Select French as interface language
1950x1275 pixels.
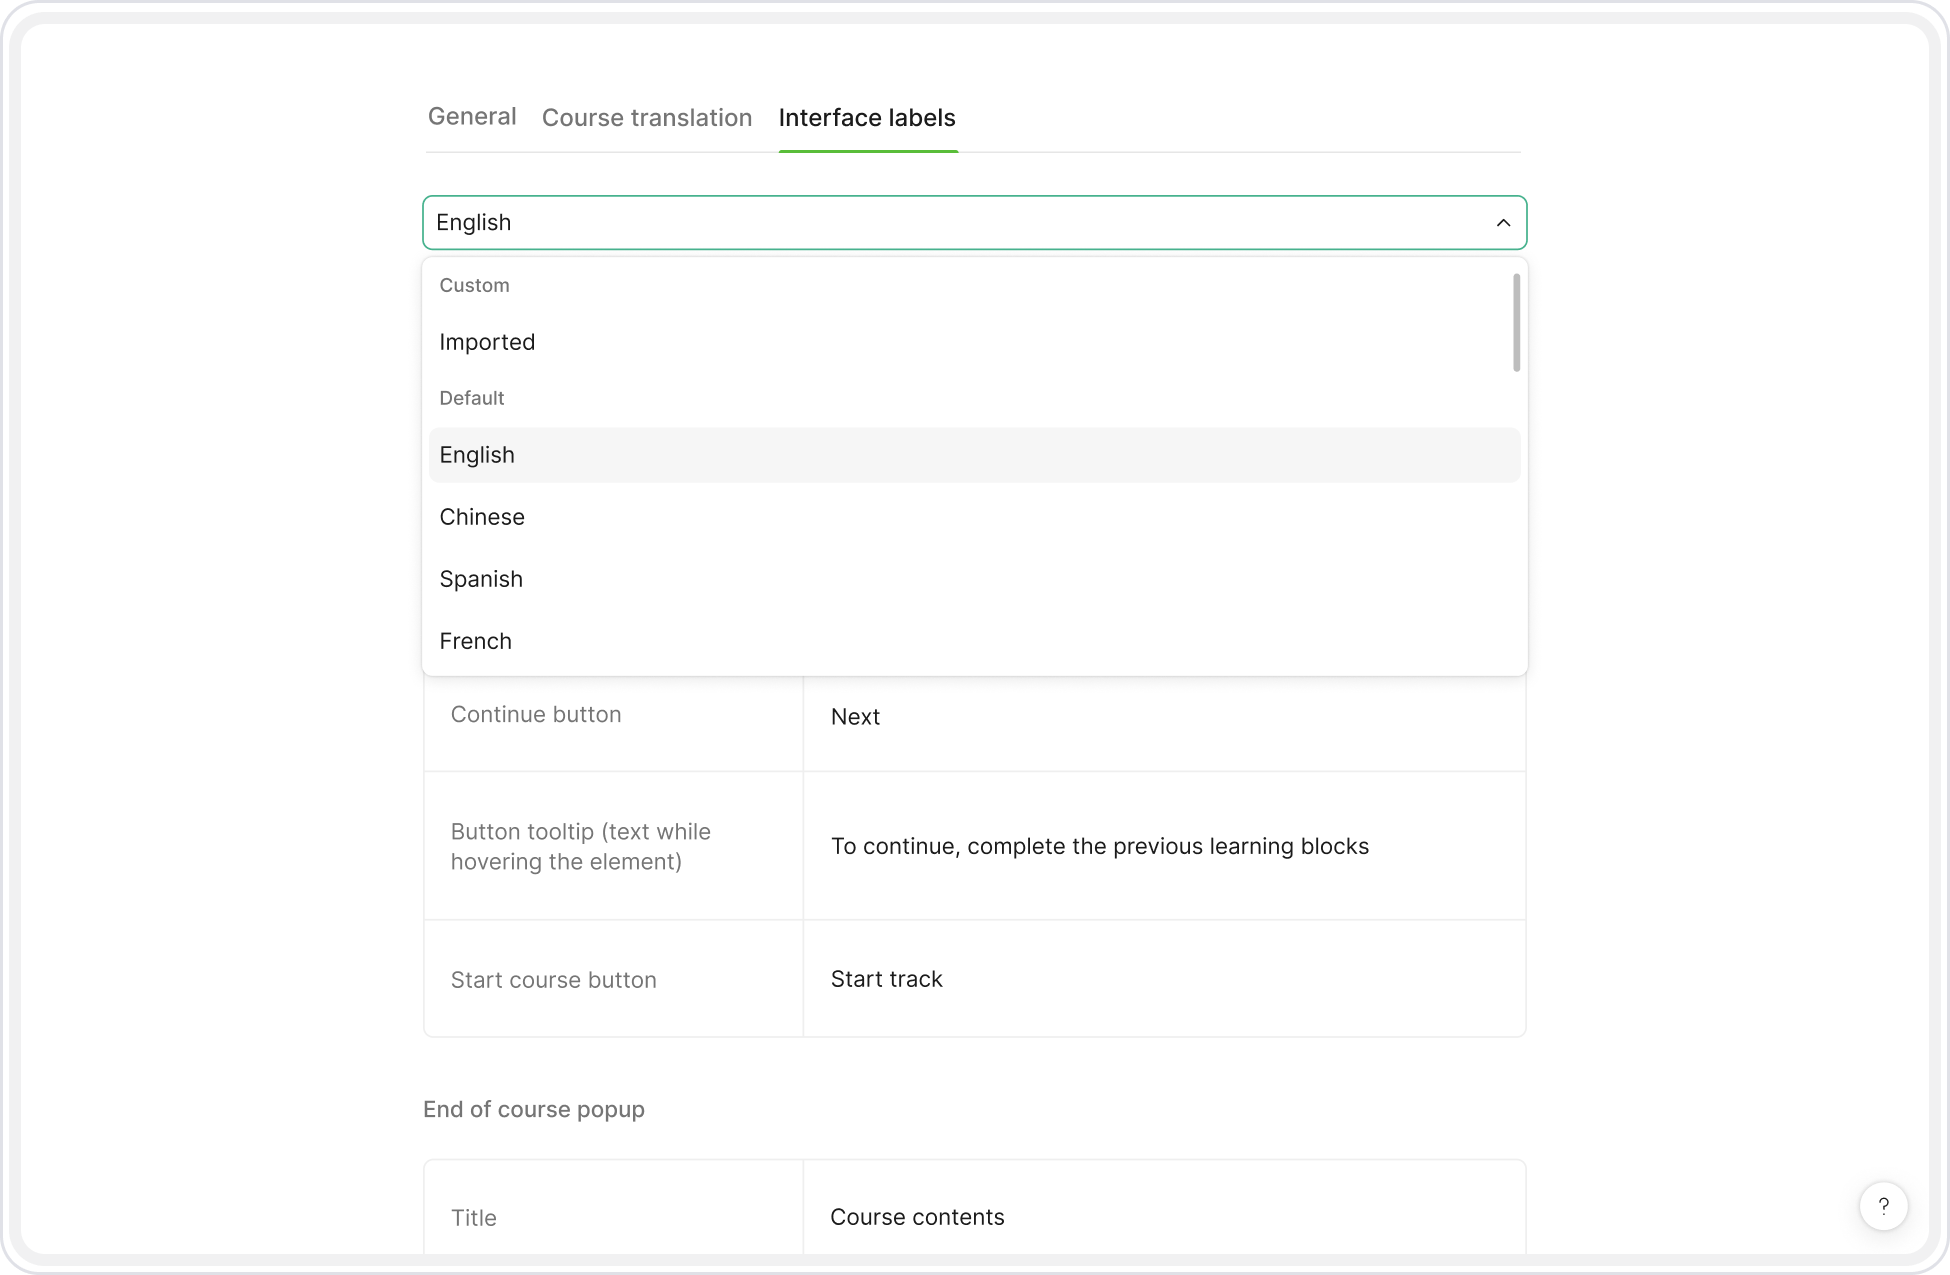click(475, 641)
